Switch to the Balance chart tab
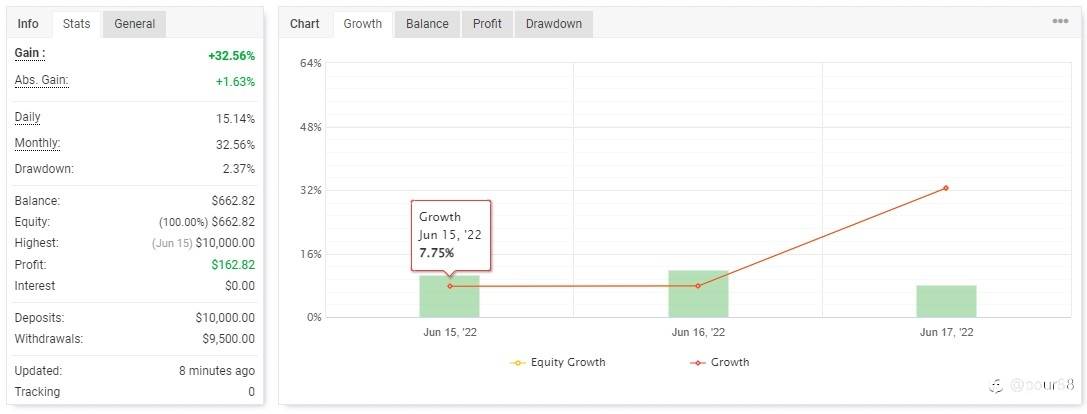 click(427, 24)
